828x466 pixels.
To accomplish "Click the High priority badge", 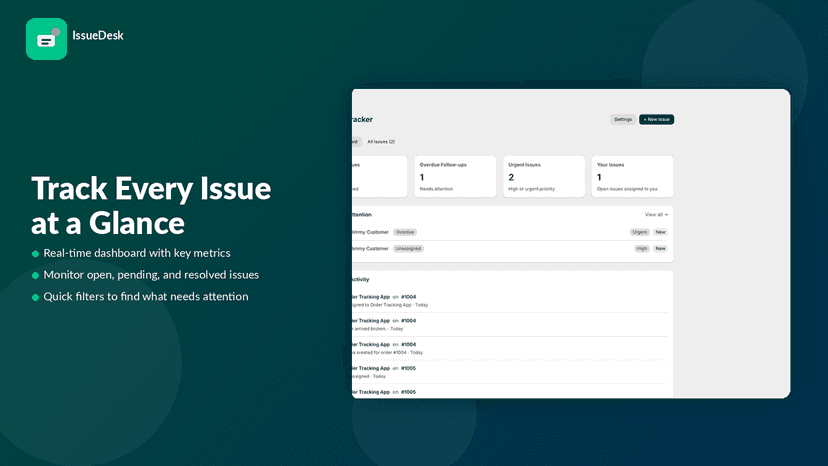I will coord(642,248).
